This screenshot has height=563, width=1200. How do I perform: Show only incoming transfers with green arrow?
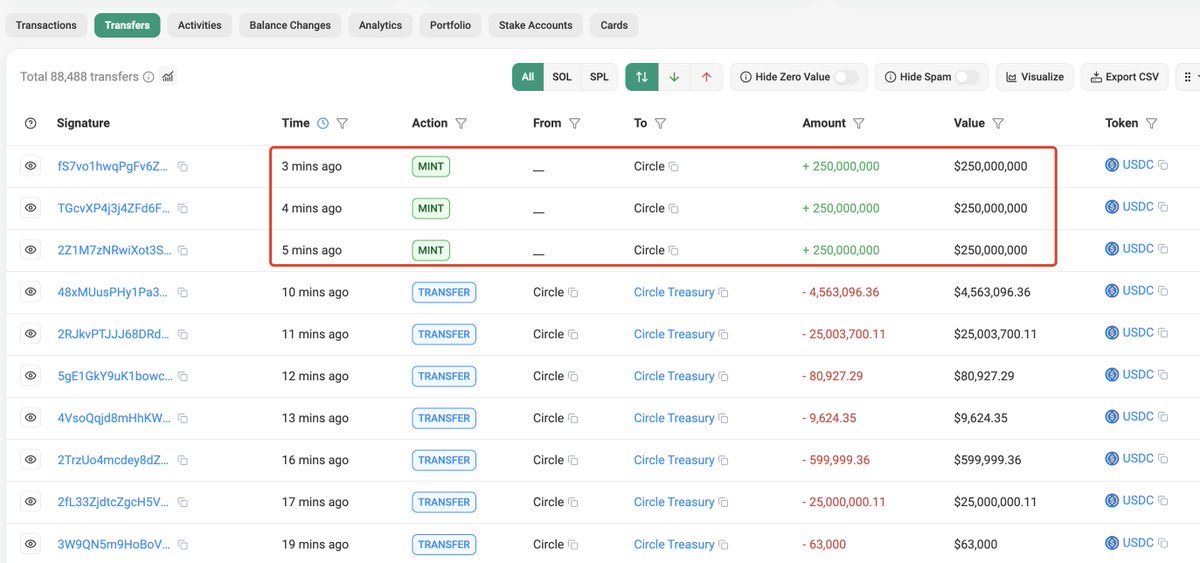[x=674, y=77]
